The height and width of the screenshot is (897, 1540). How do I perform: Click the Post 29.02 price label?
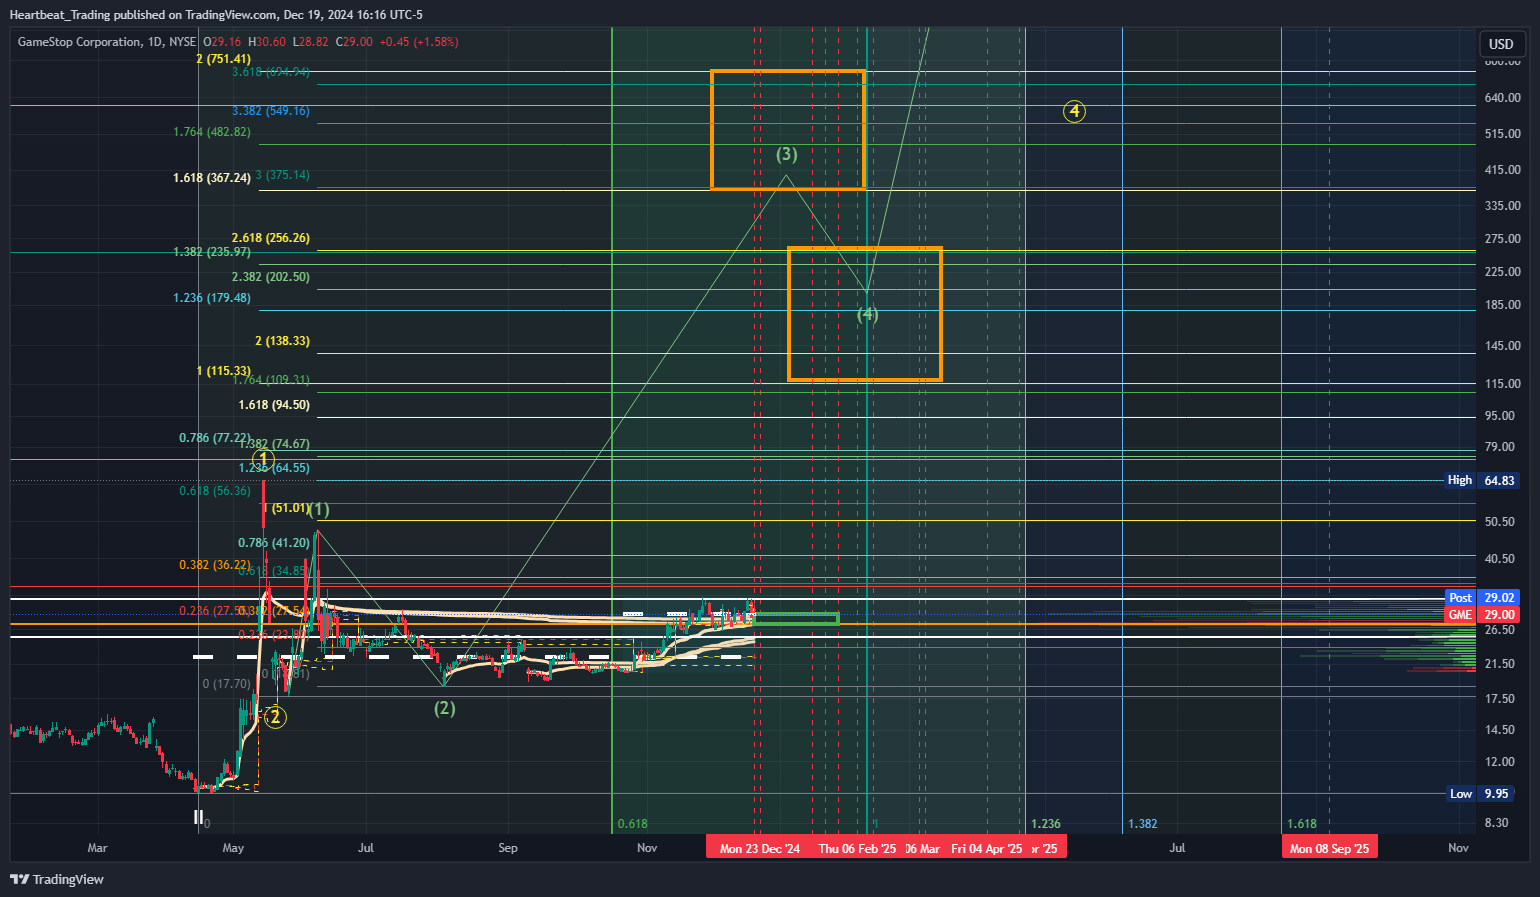click(1482, 598)
